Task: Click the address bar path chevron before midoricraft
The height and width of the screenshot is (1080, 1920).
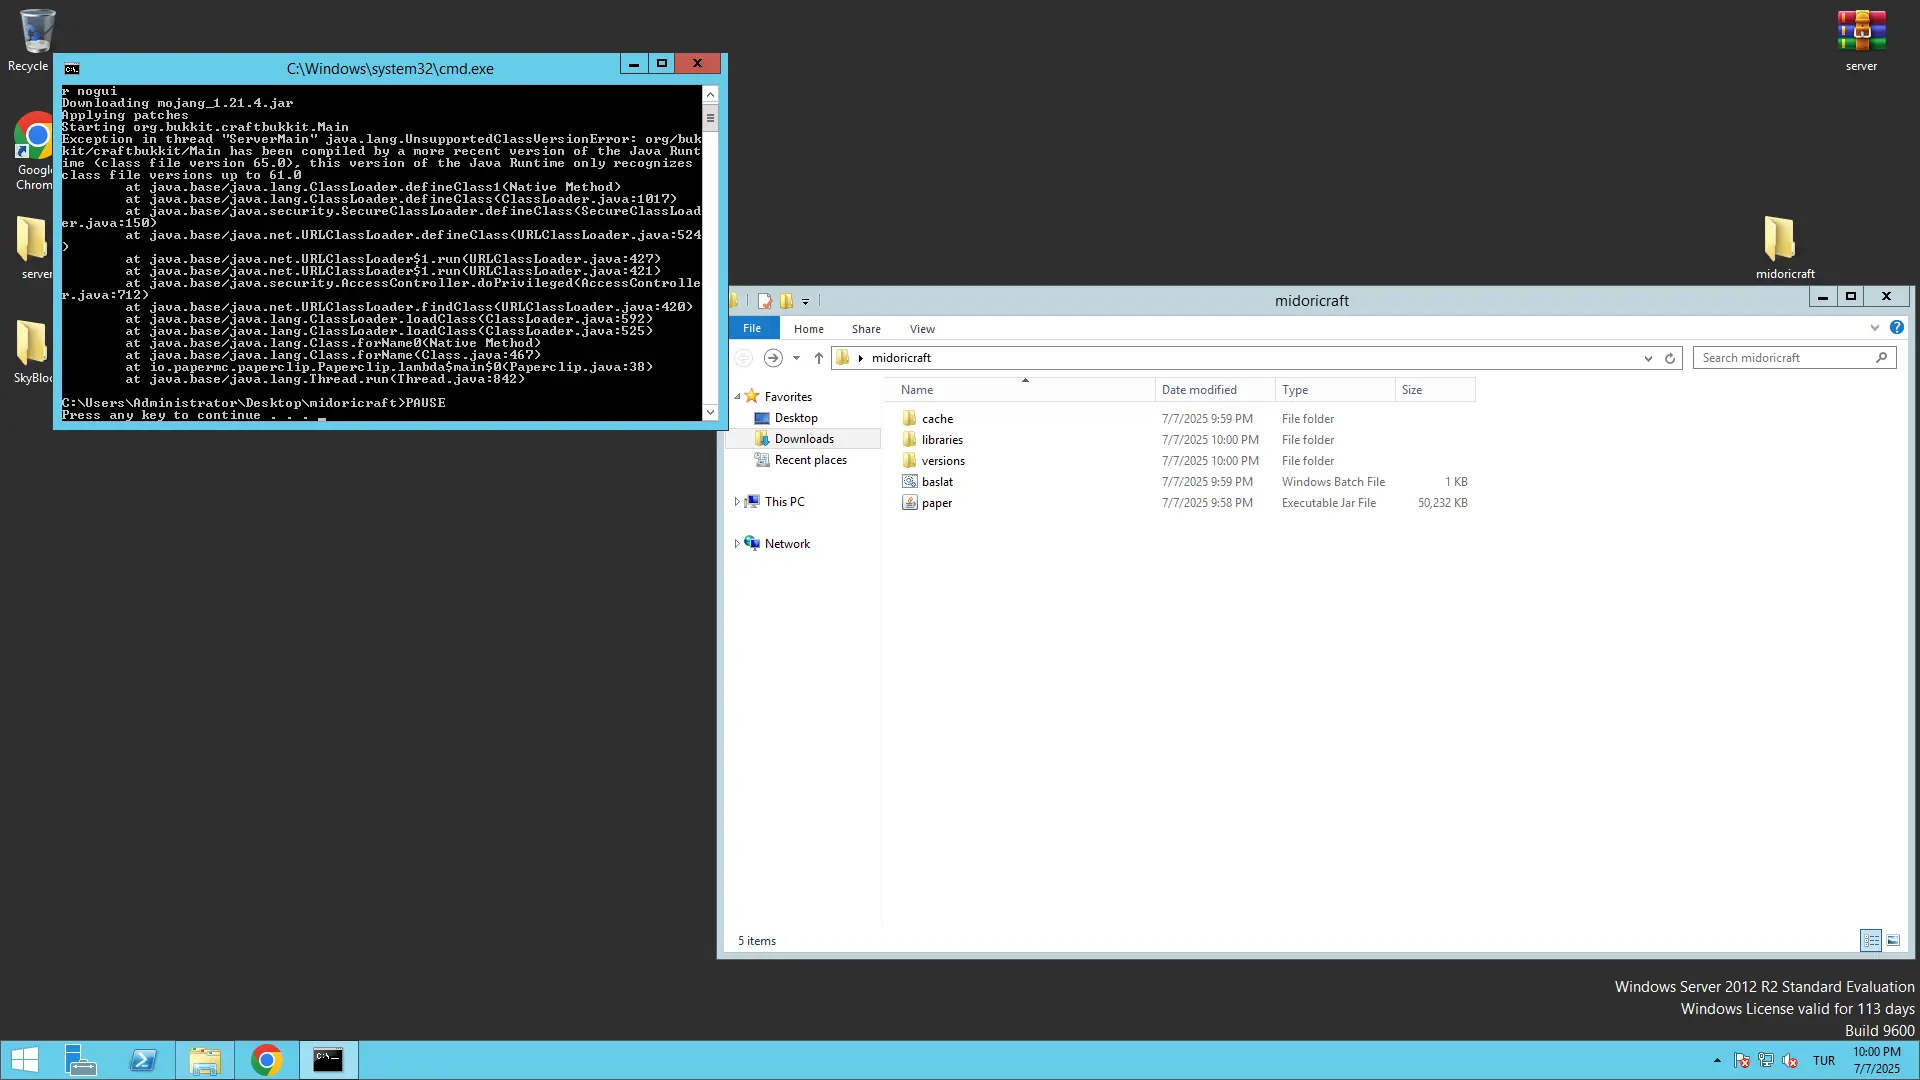Action: 860,358
